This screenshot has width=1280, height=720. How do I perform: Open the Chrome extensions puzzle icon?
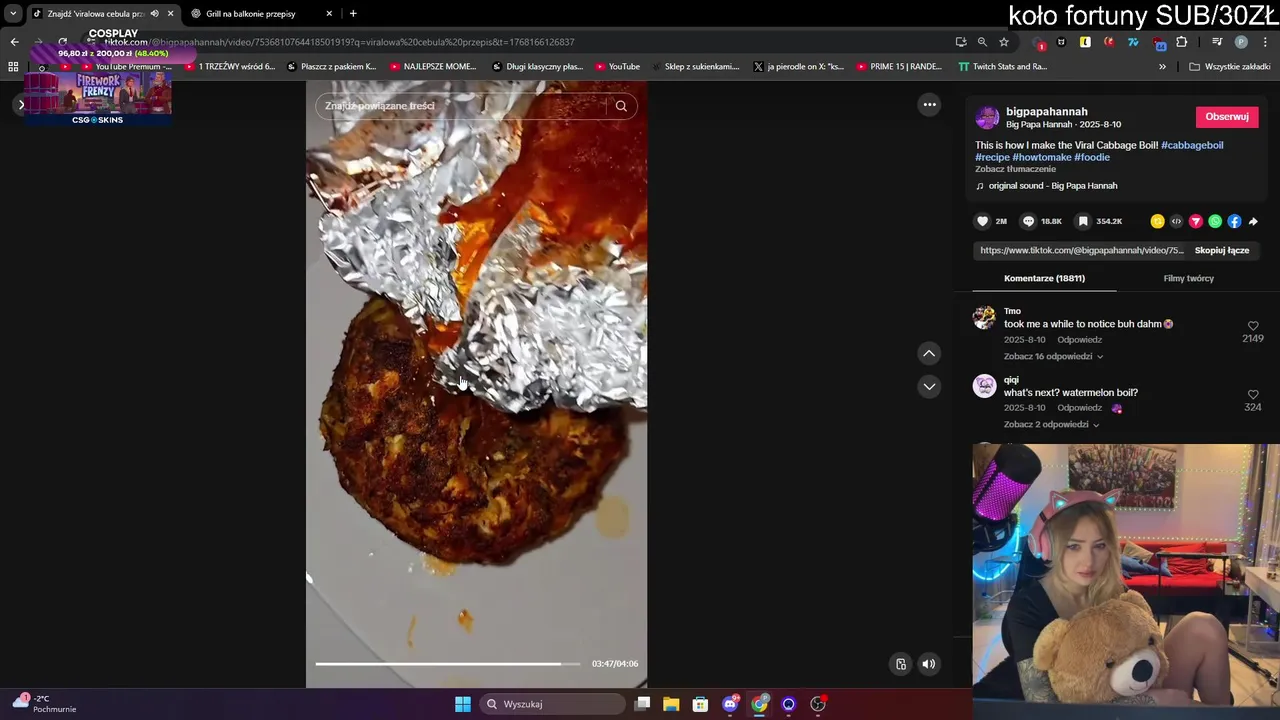[1182, 42]
